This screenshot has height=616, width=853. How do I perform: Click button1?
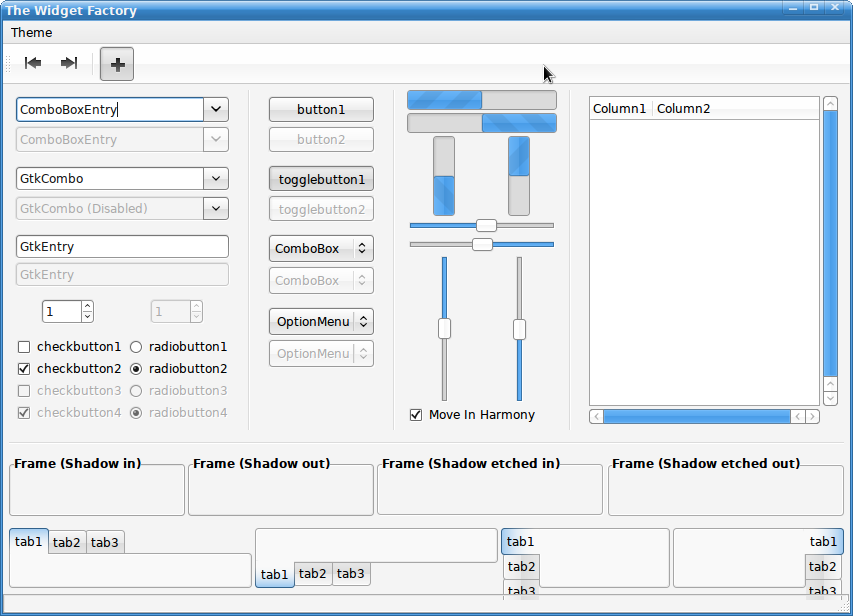pyautogui.click(x=322, y=109)
